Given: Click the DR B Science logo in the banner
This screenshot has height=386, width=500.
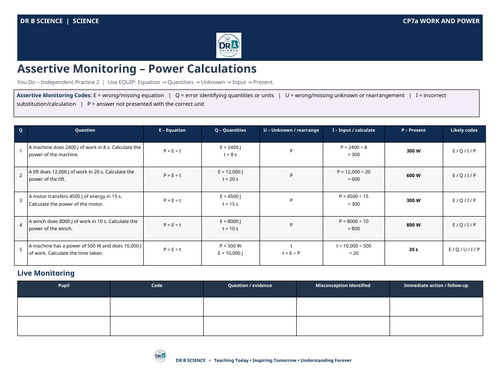Looking at the screenshot, I should 229,45.
